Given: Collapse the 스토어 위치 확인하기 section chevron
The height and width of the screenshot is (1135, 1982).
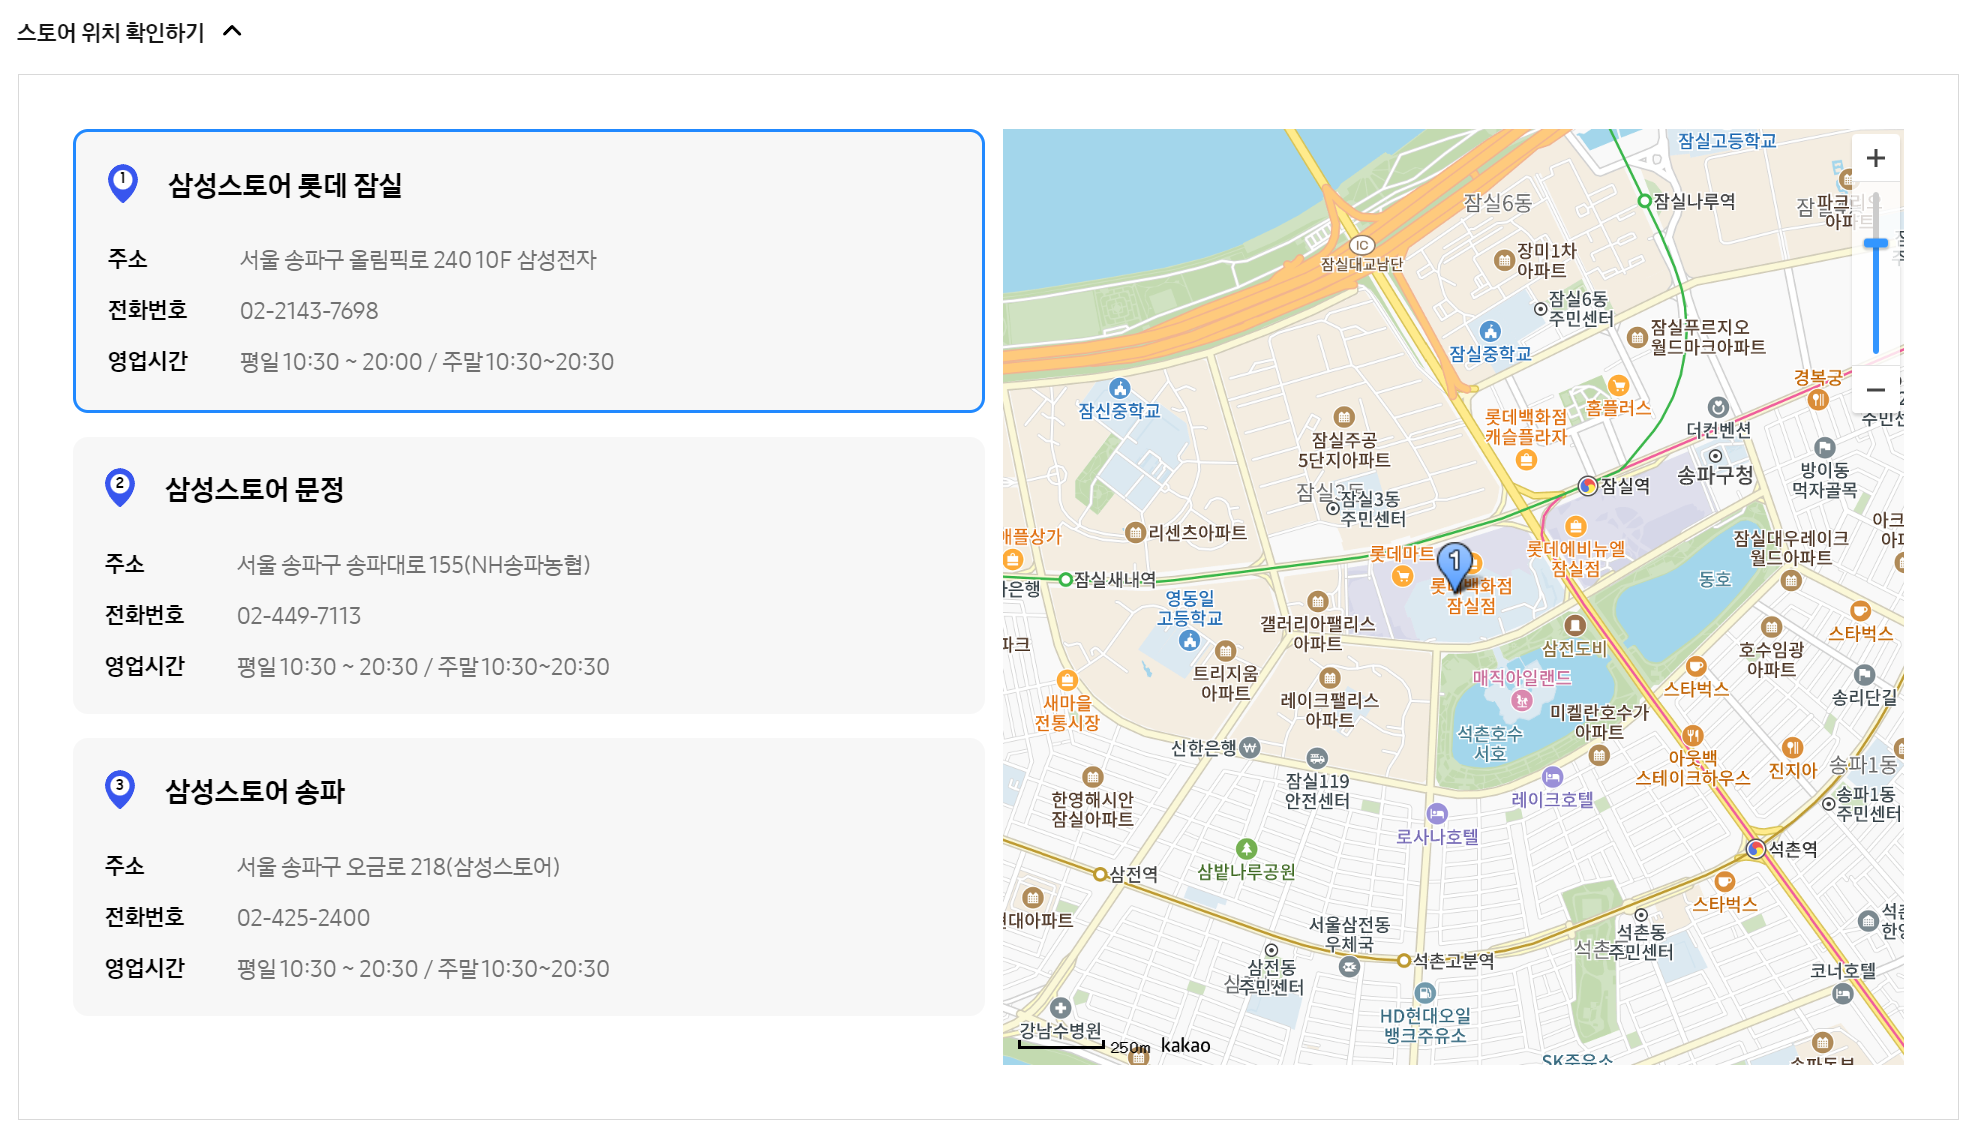Looking at the screenshot, I should coord(232,31).
